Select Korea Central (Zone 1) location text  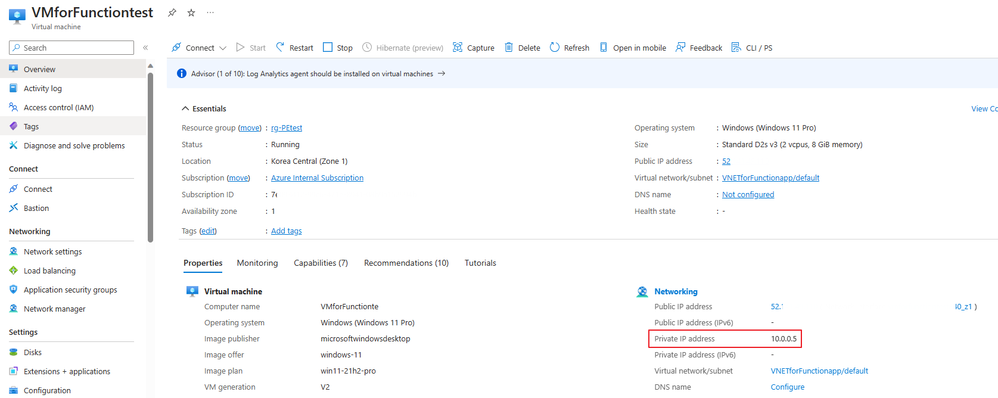(x=309, y=161)
